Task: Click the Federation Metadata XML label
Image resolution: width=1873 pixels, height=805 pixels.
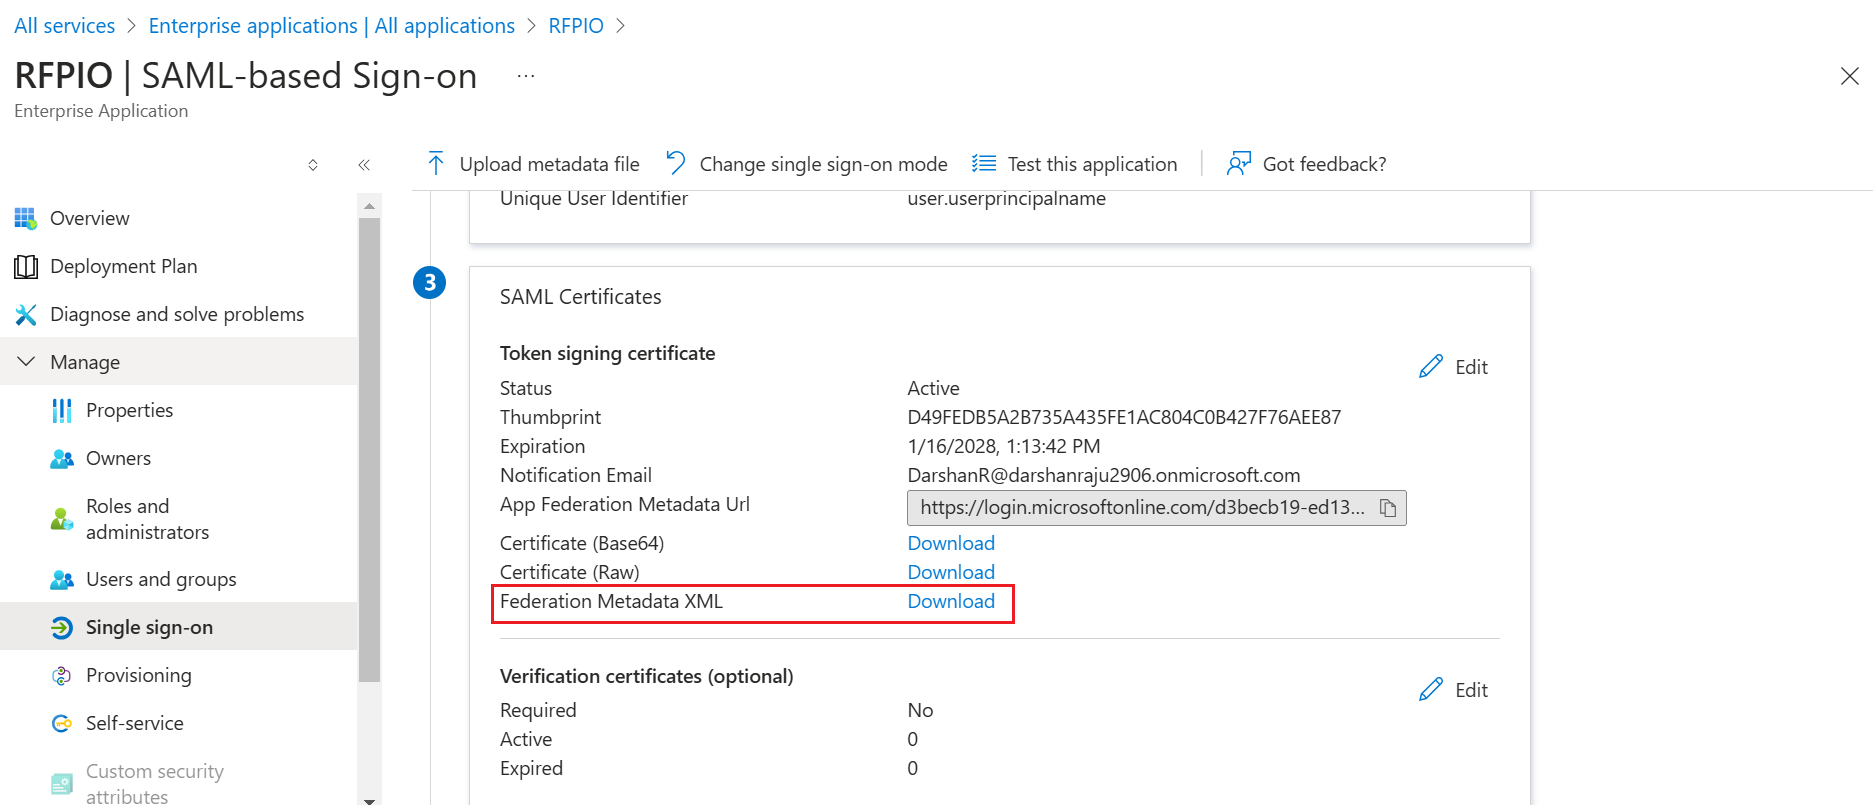Action: tap(611, 601)
